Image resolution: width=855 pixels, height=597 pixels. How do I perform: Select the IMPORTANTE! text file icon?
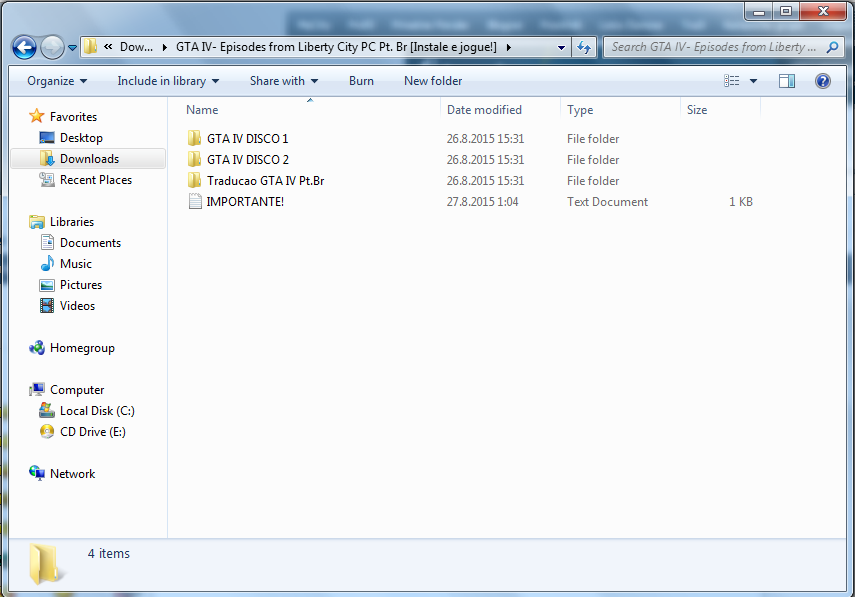tap(195, 201)
